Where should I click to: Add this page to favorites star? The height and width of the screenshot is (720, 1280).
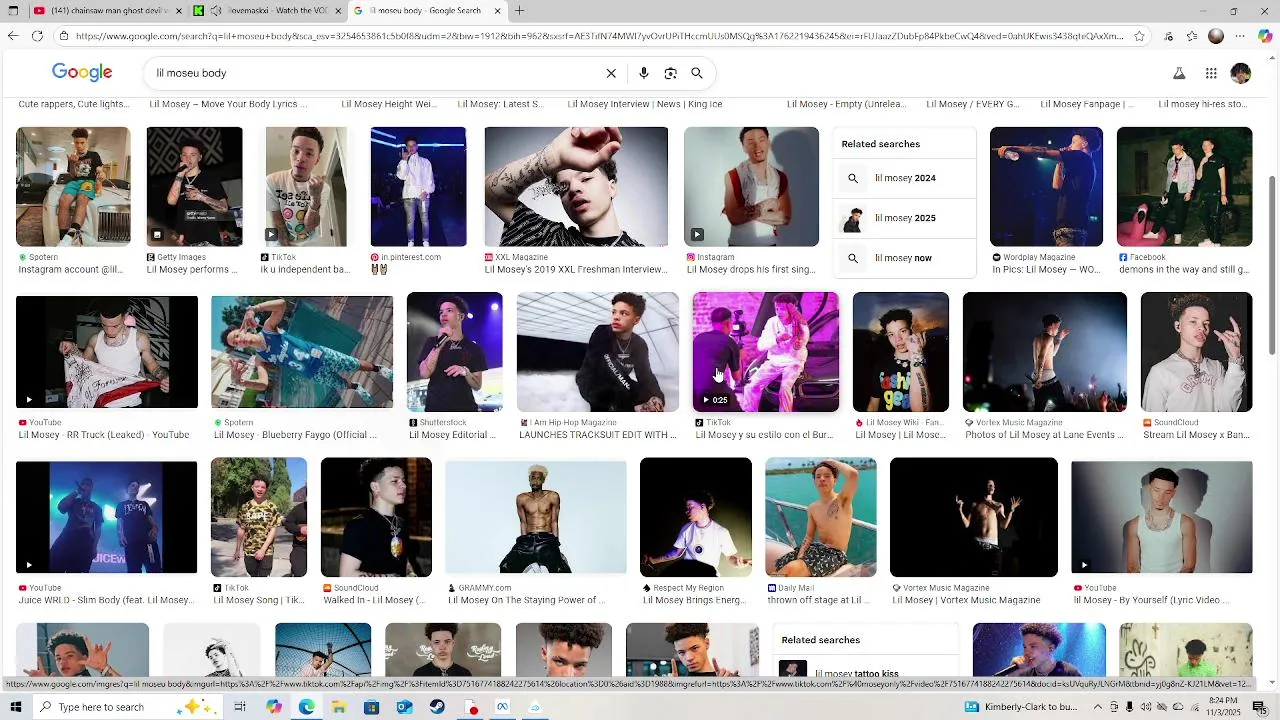1139,36
